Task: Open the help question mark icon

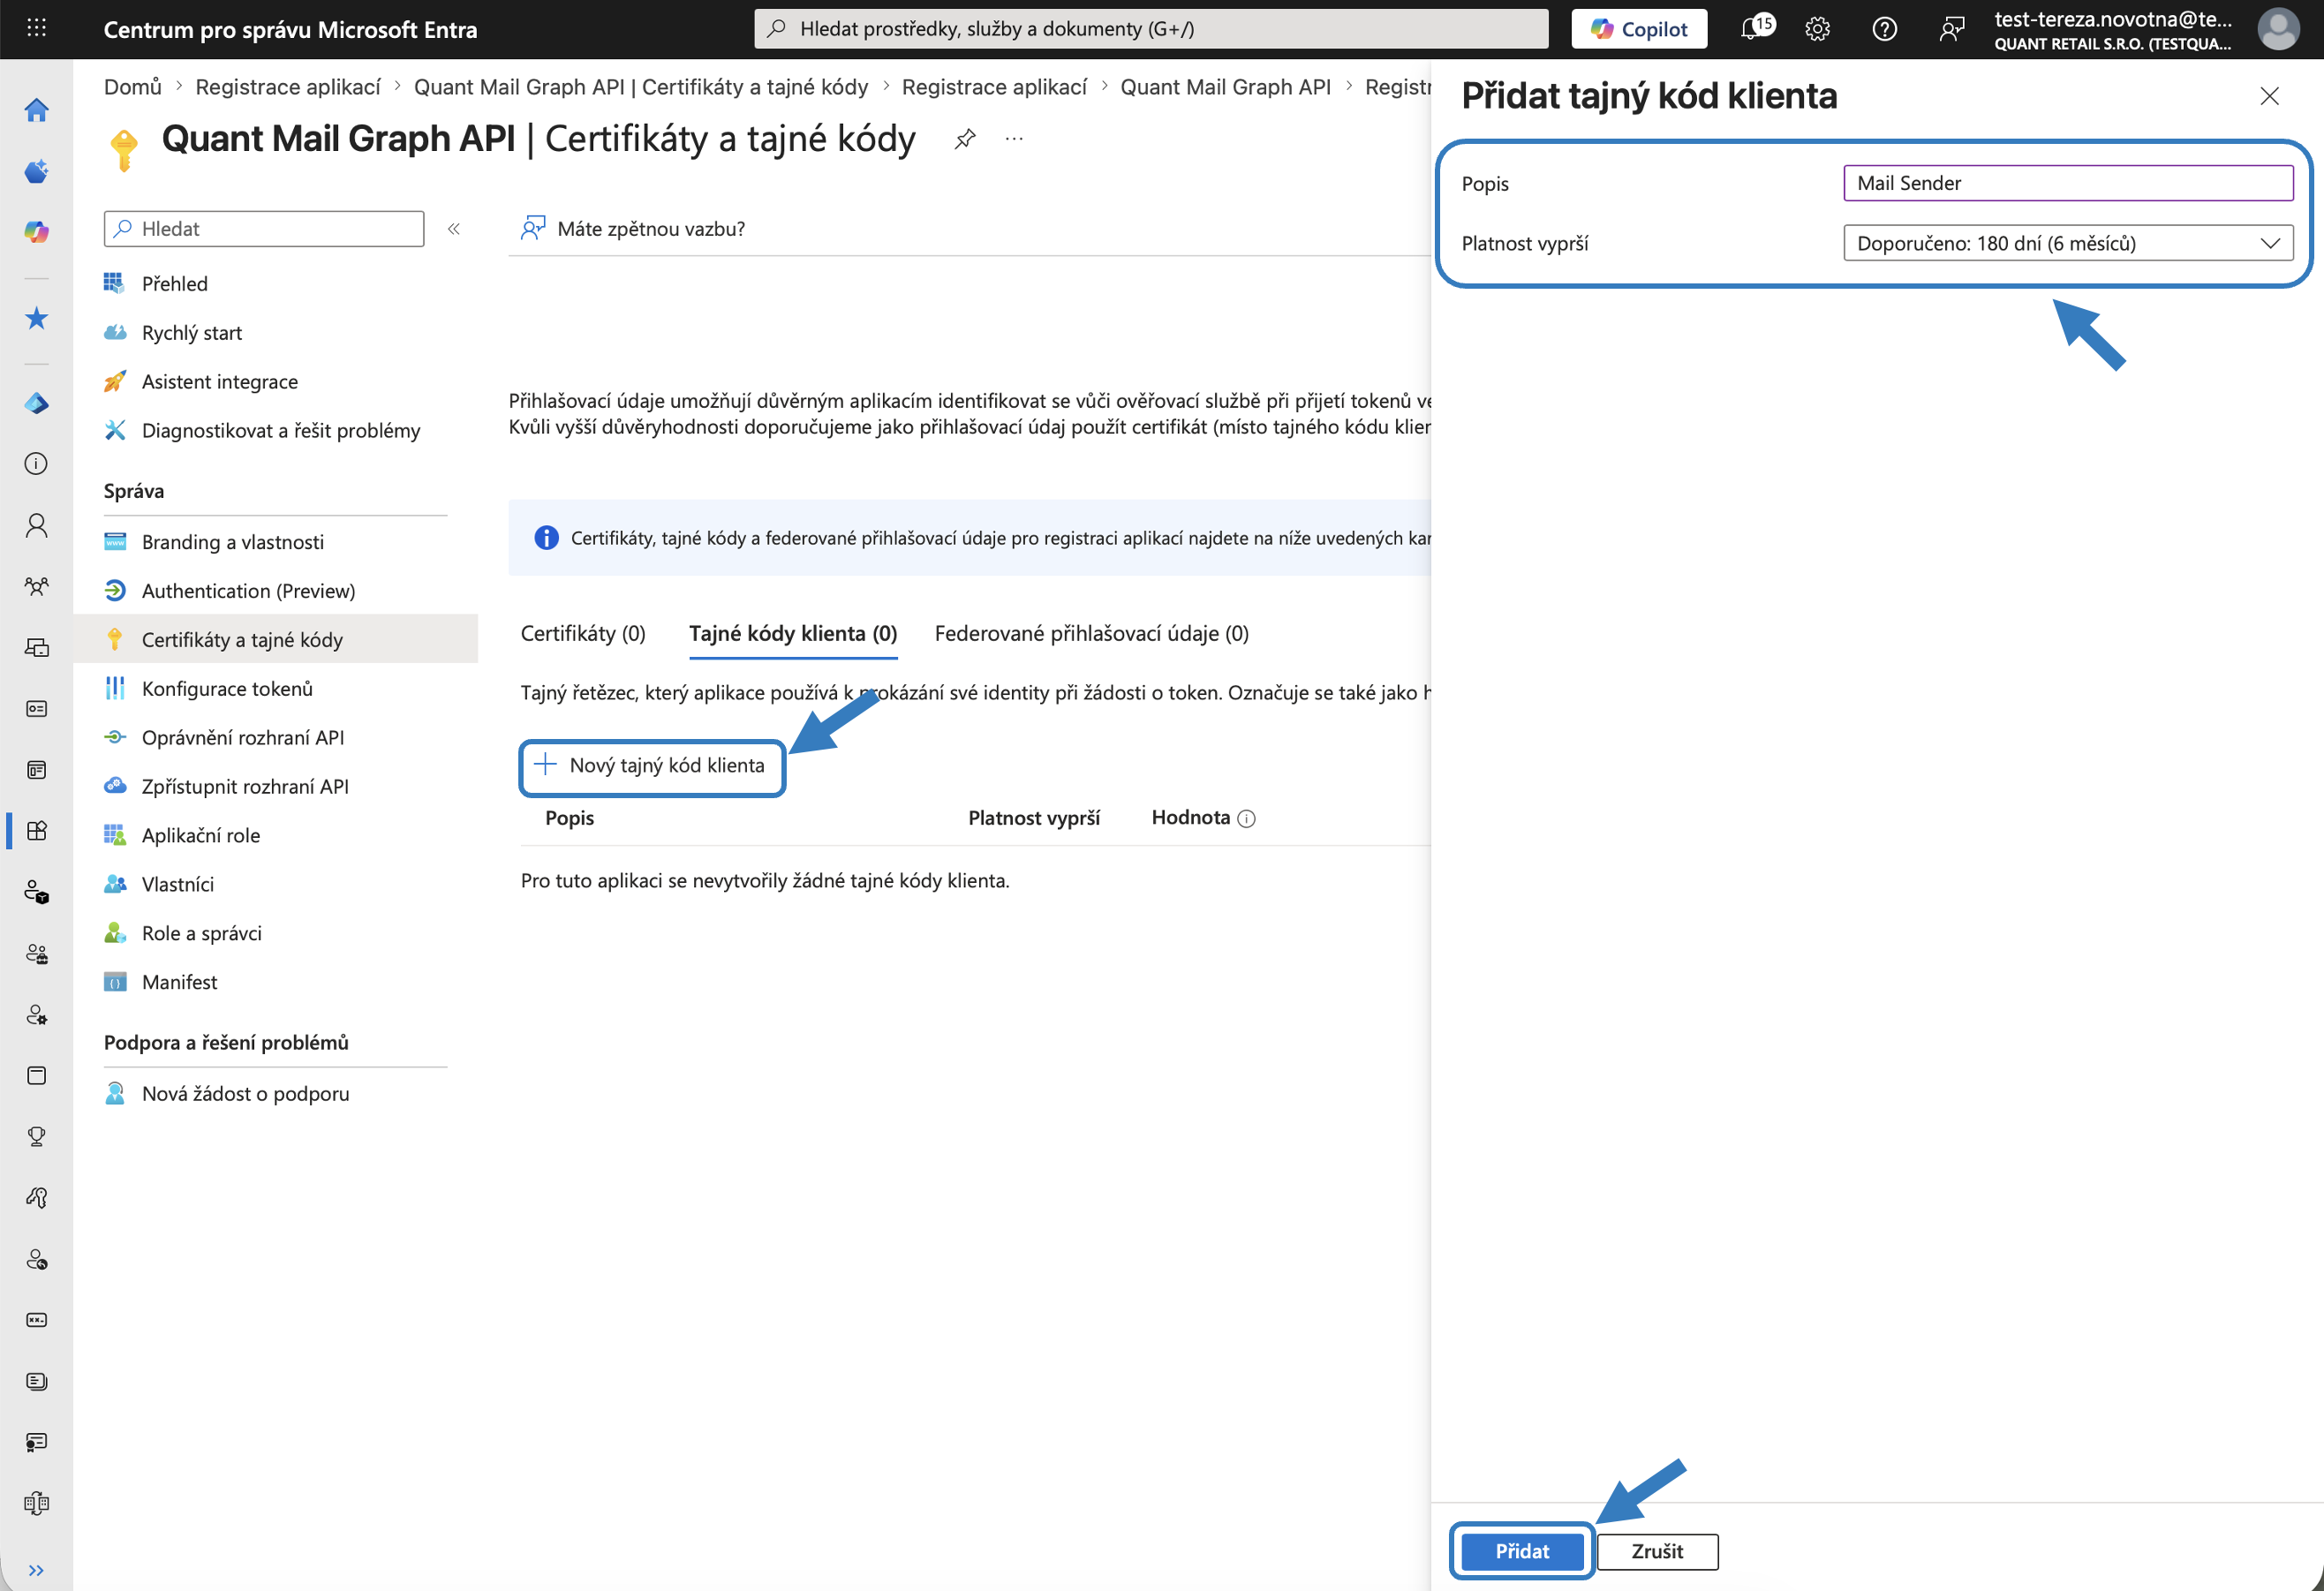Action: 1884,29
